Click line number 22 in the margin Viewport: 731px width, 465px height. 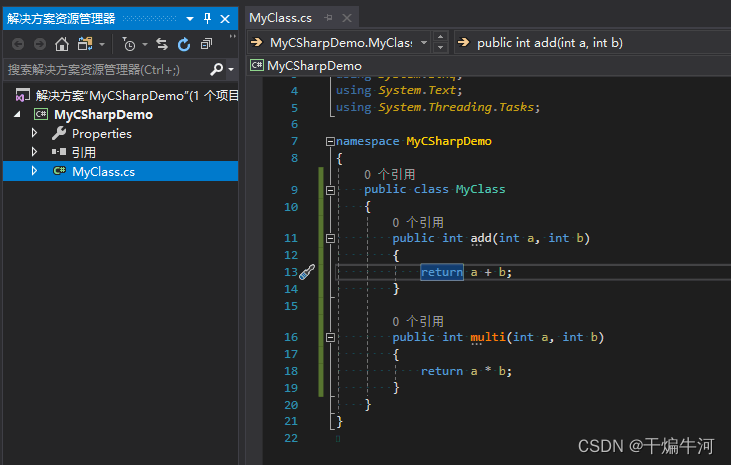click(x=291, y=438)
